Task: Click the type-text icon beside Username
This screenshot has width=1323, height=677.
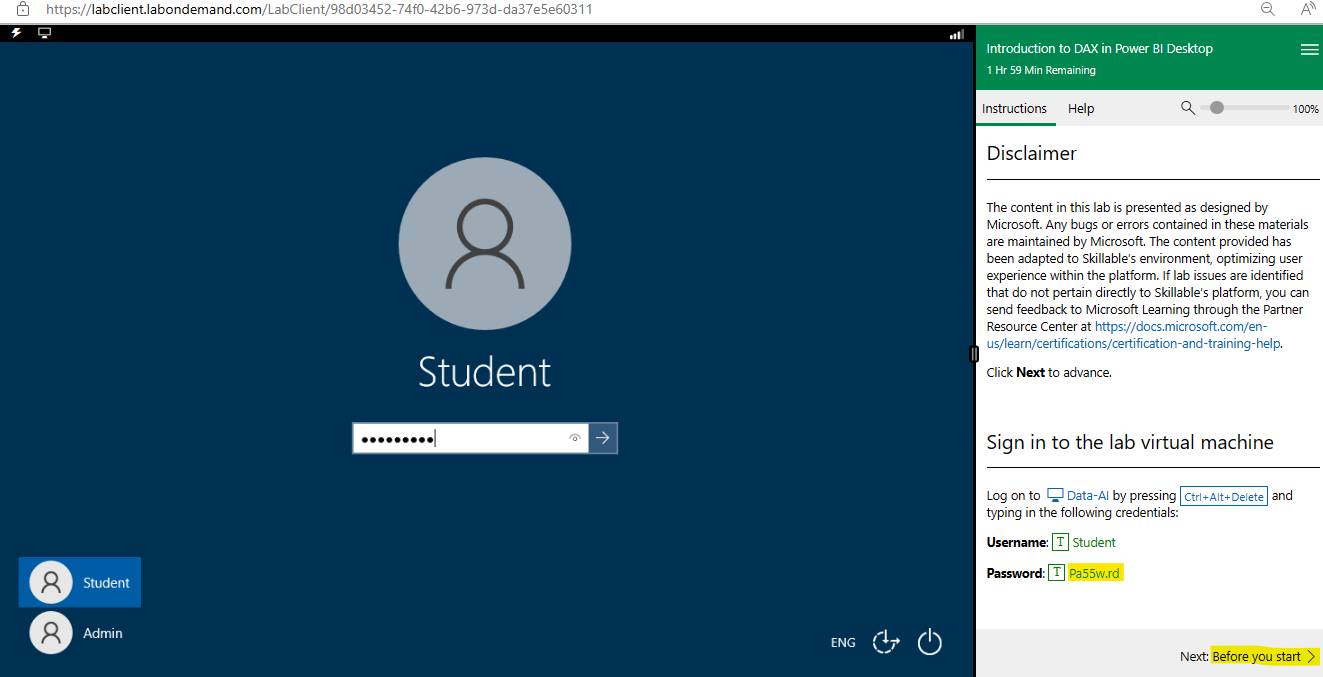Action: pos(1060,542)
